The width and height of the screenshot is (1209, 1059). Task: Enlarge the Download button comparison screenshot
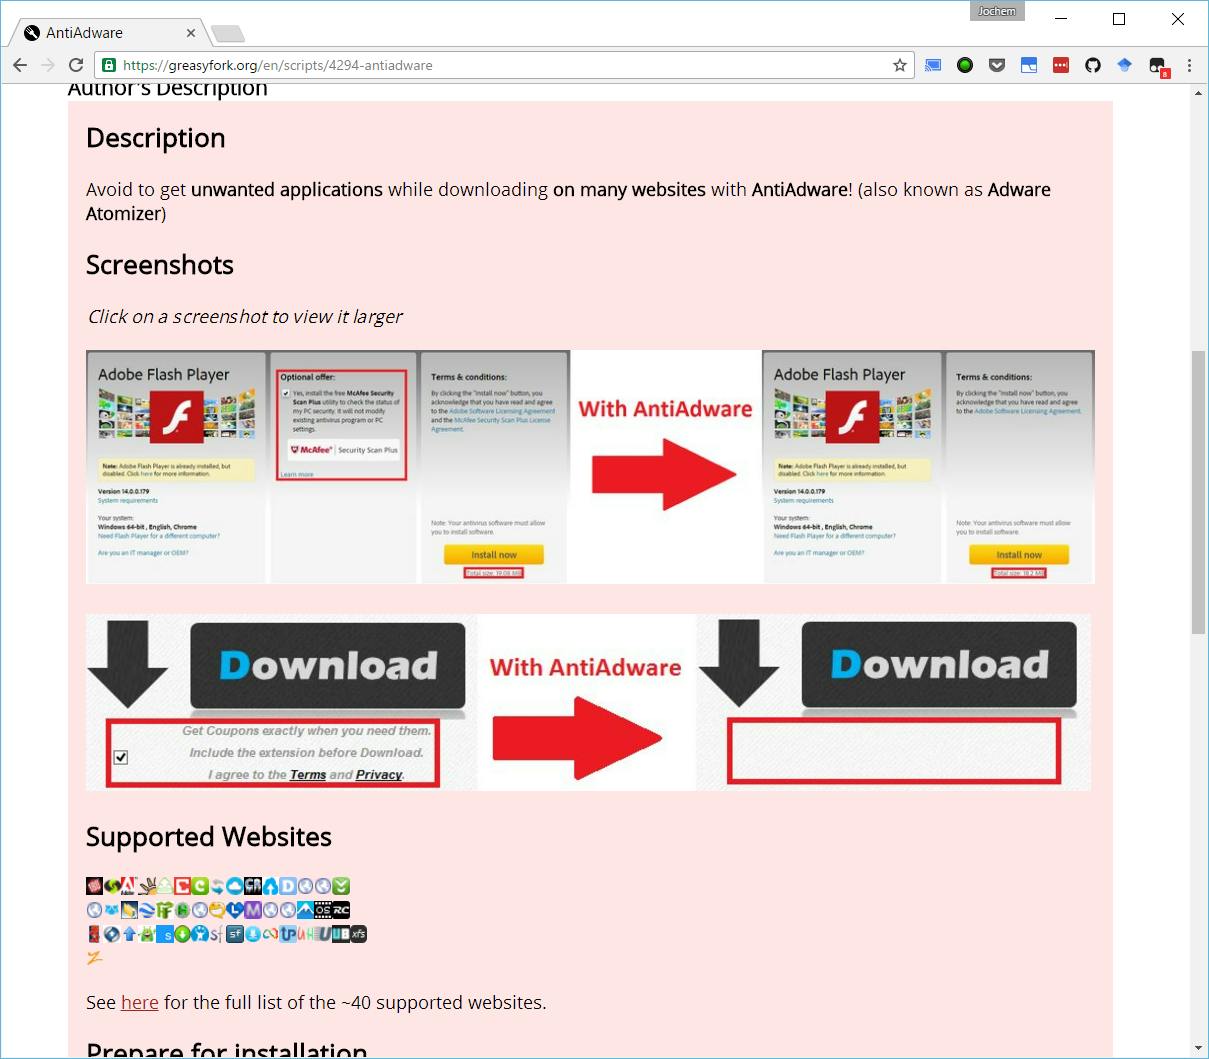click(x=588, y=702)
